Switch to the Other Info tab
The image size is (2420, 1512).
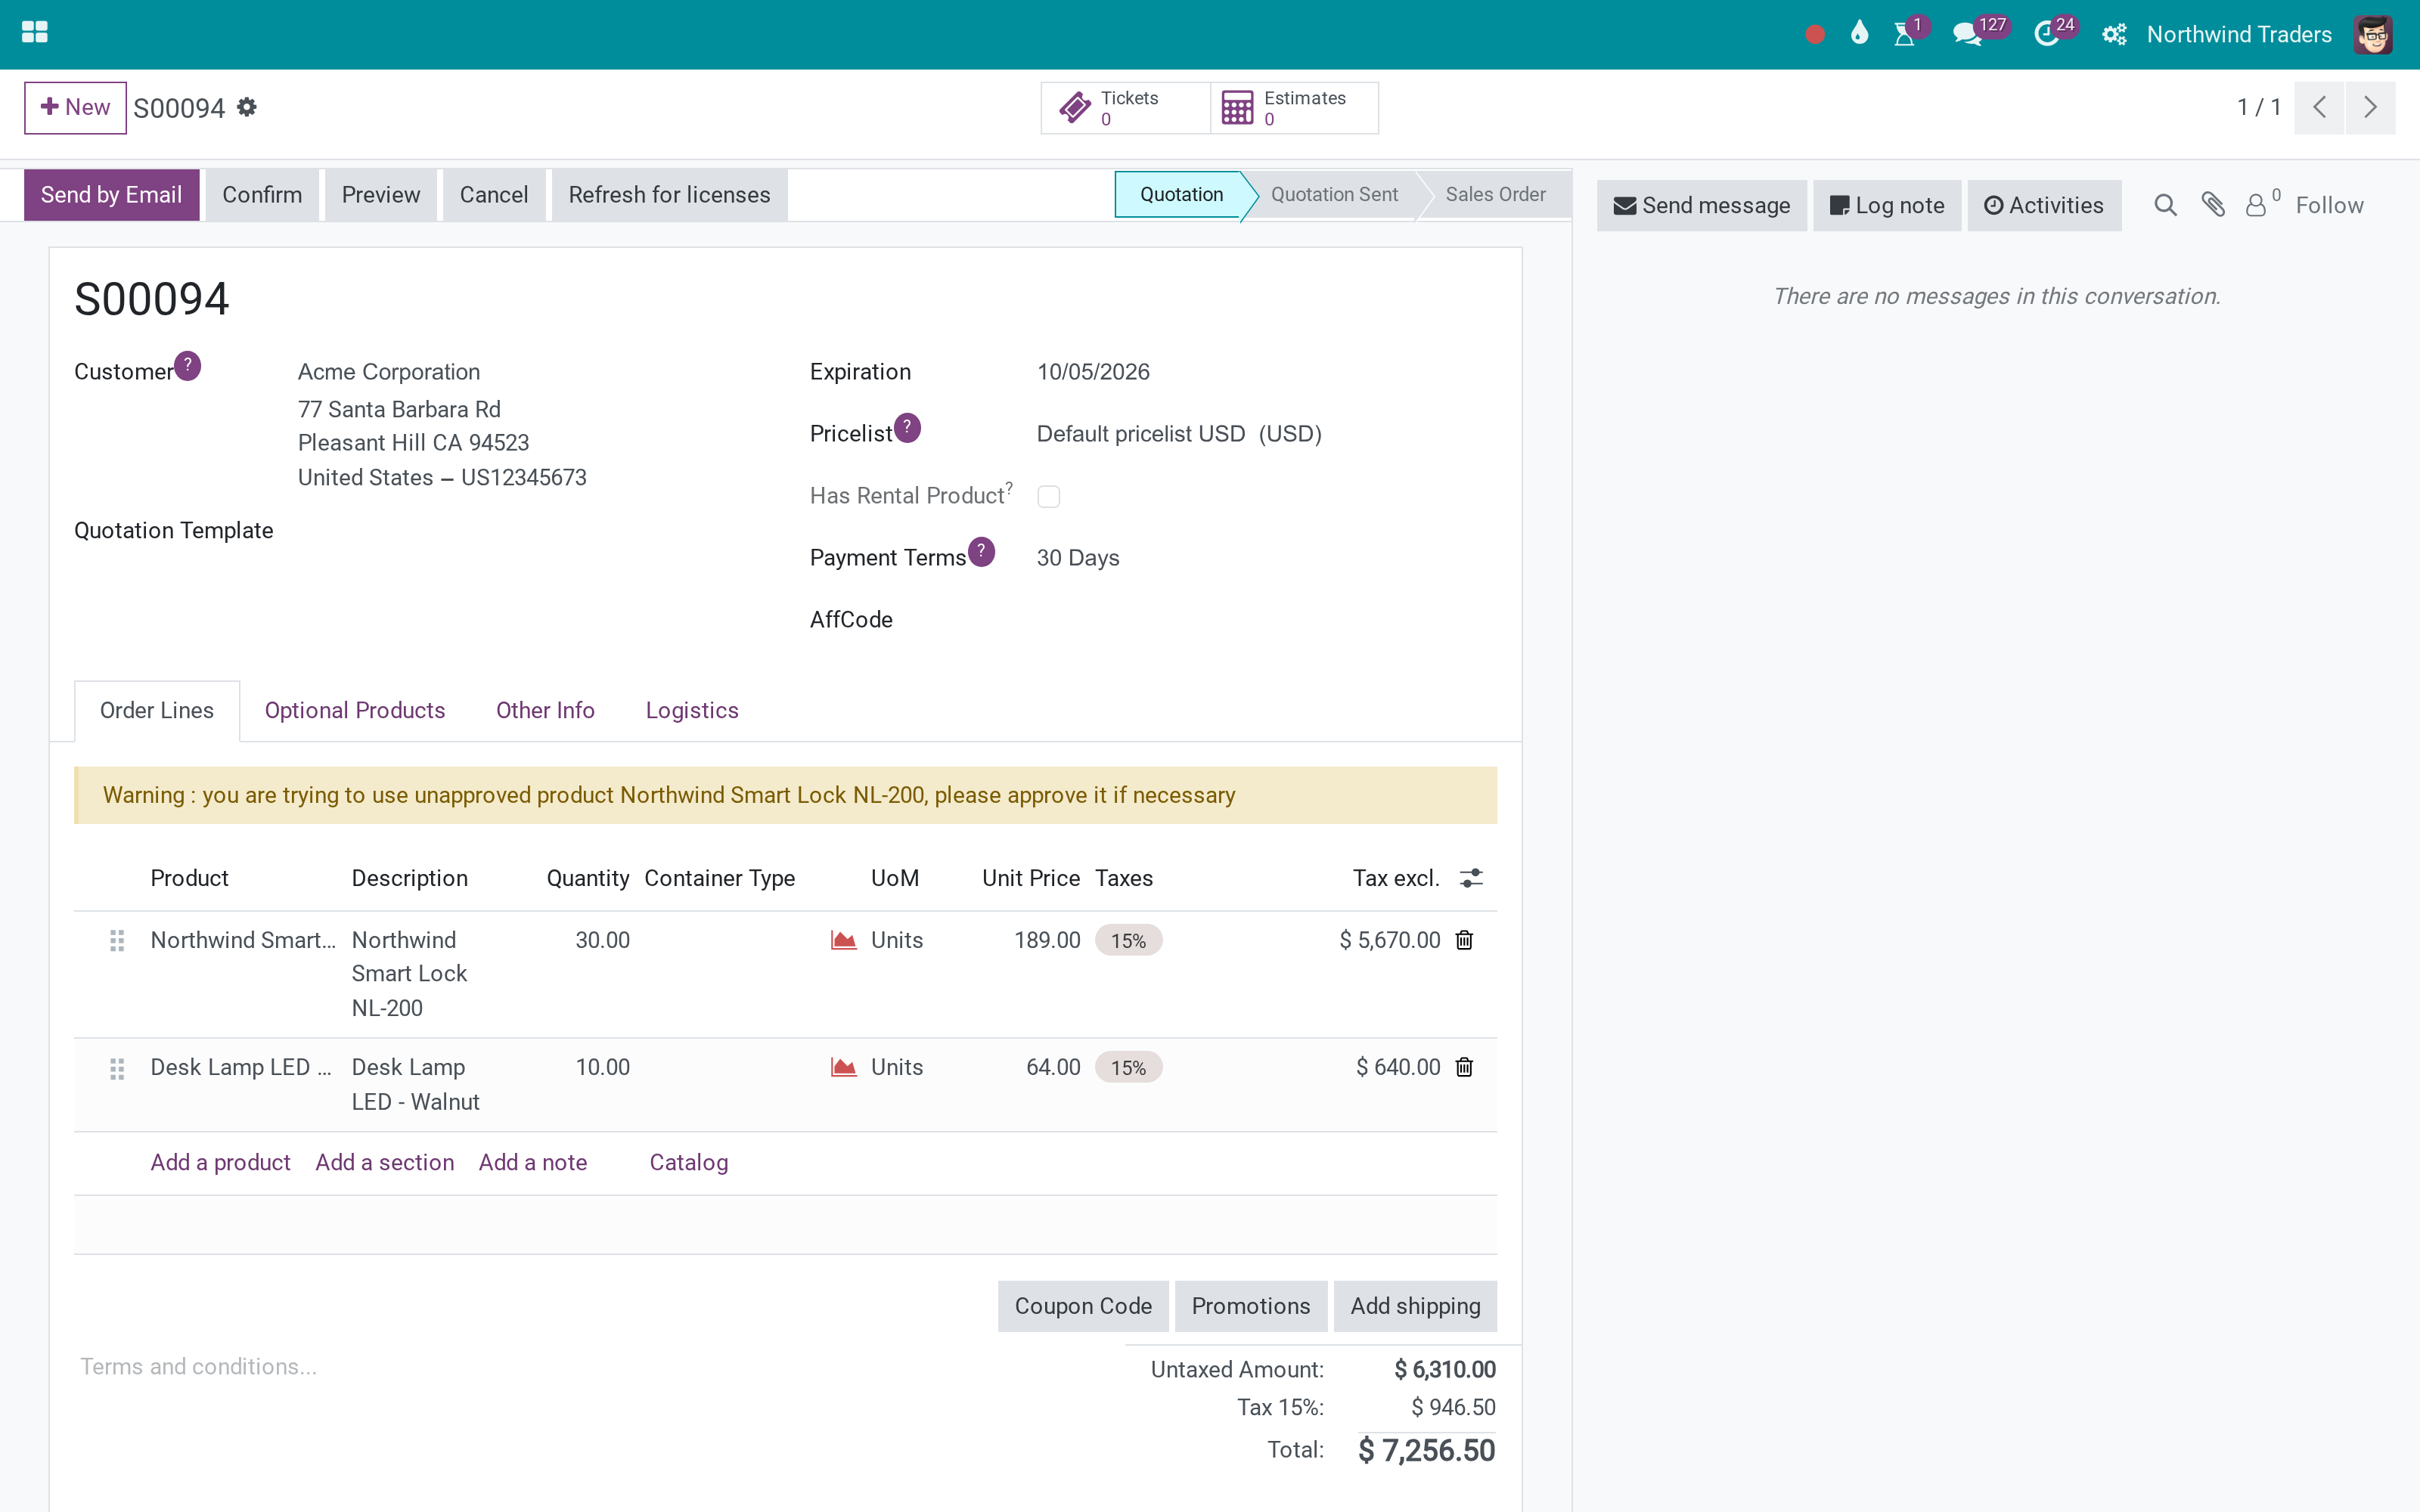click(545, 710)
